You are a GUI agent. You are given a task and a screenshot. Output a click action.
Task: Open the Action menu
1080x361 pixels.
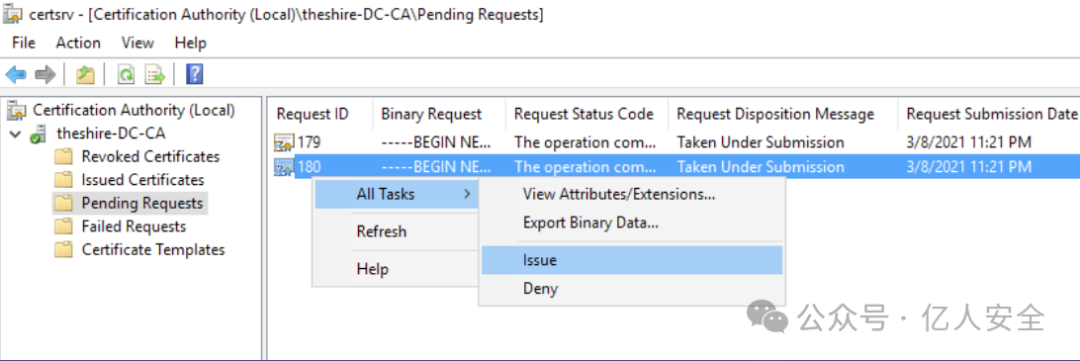[x=78, y=43]
